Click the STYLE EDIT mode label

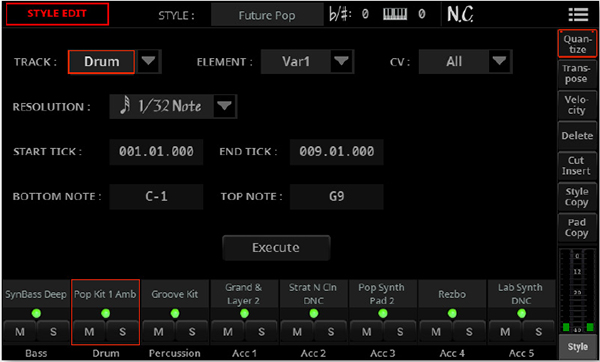point(57,14)
